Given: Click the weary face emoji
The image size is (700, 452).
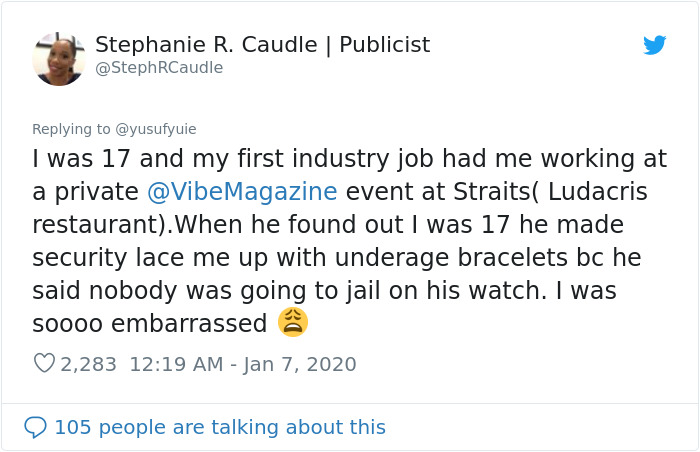Looking at the screenshot, I should click(293, 322).
